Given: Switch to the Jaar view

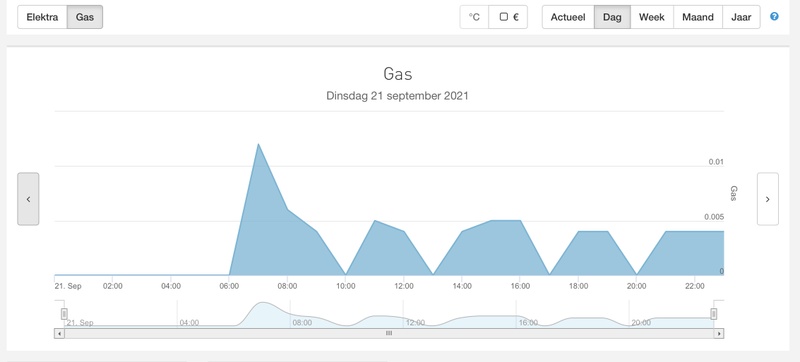Looking at the screenshot, I should coord(741,17).
